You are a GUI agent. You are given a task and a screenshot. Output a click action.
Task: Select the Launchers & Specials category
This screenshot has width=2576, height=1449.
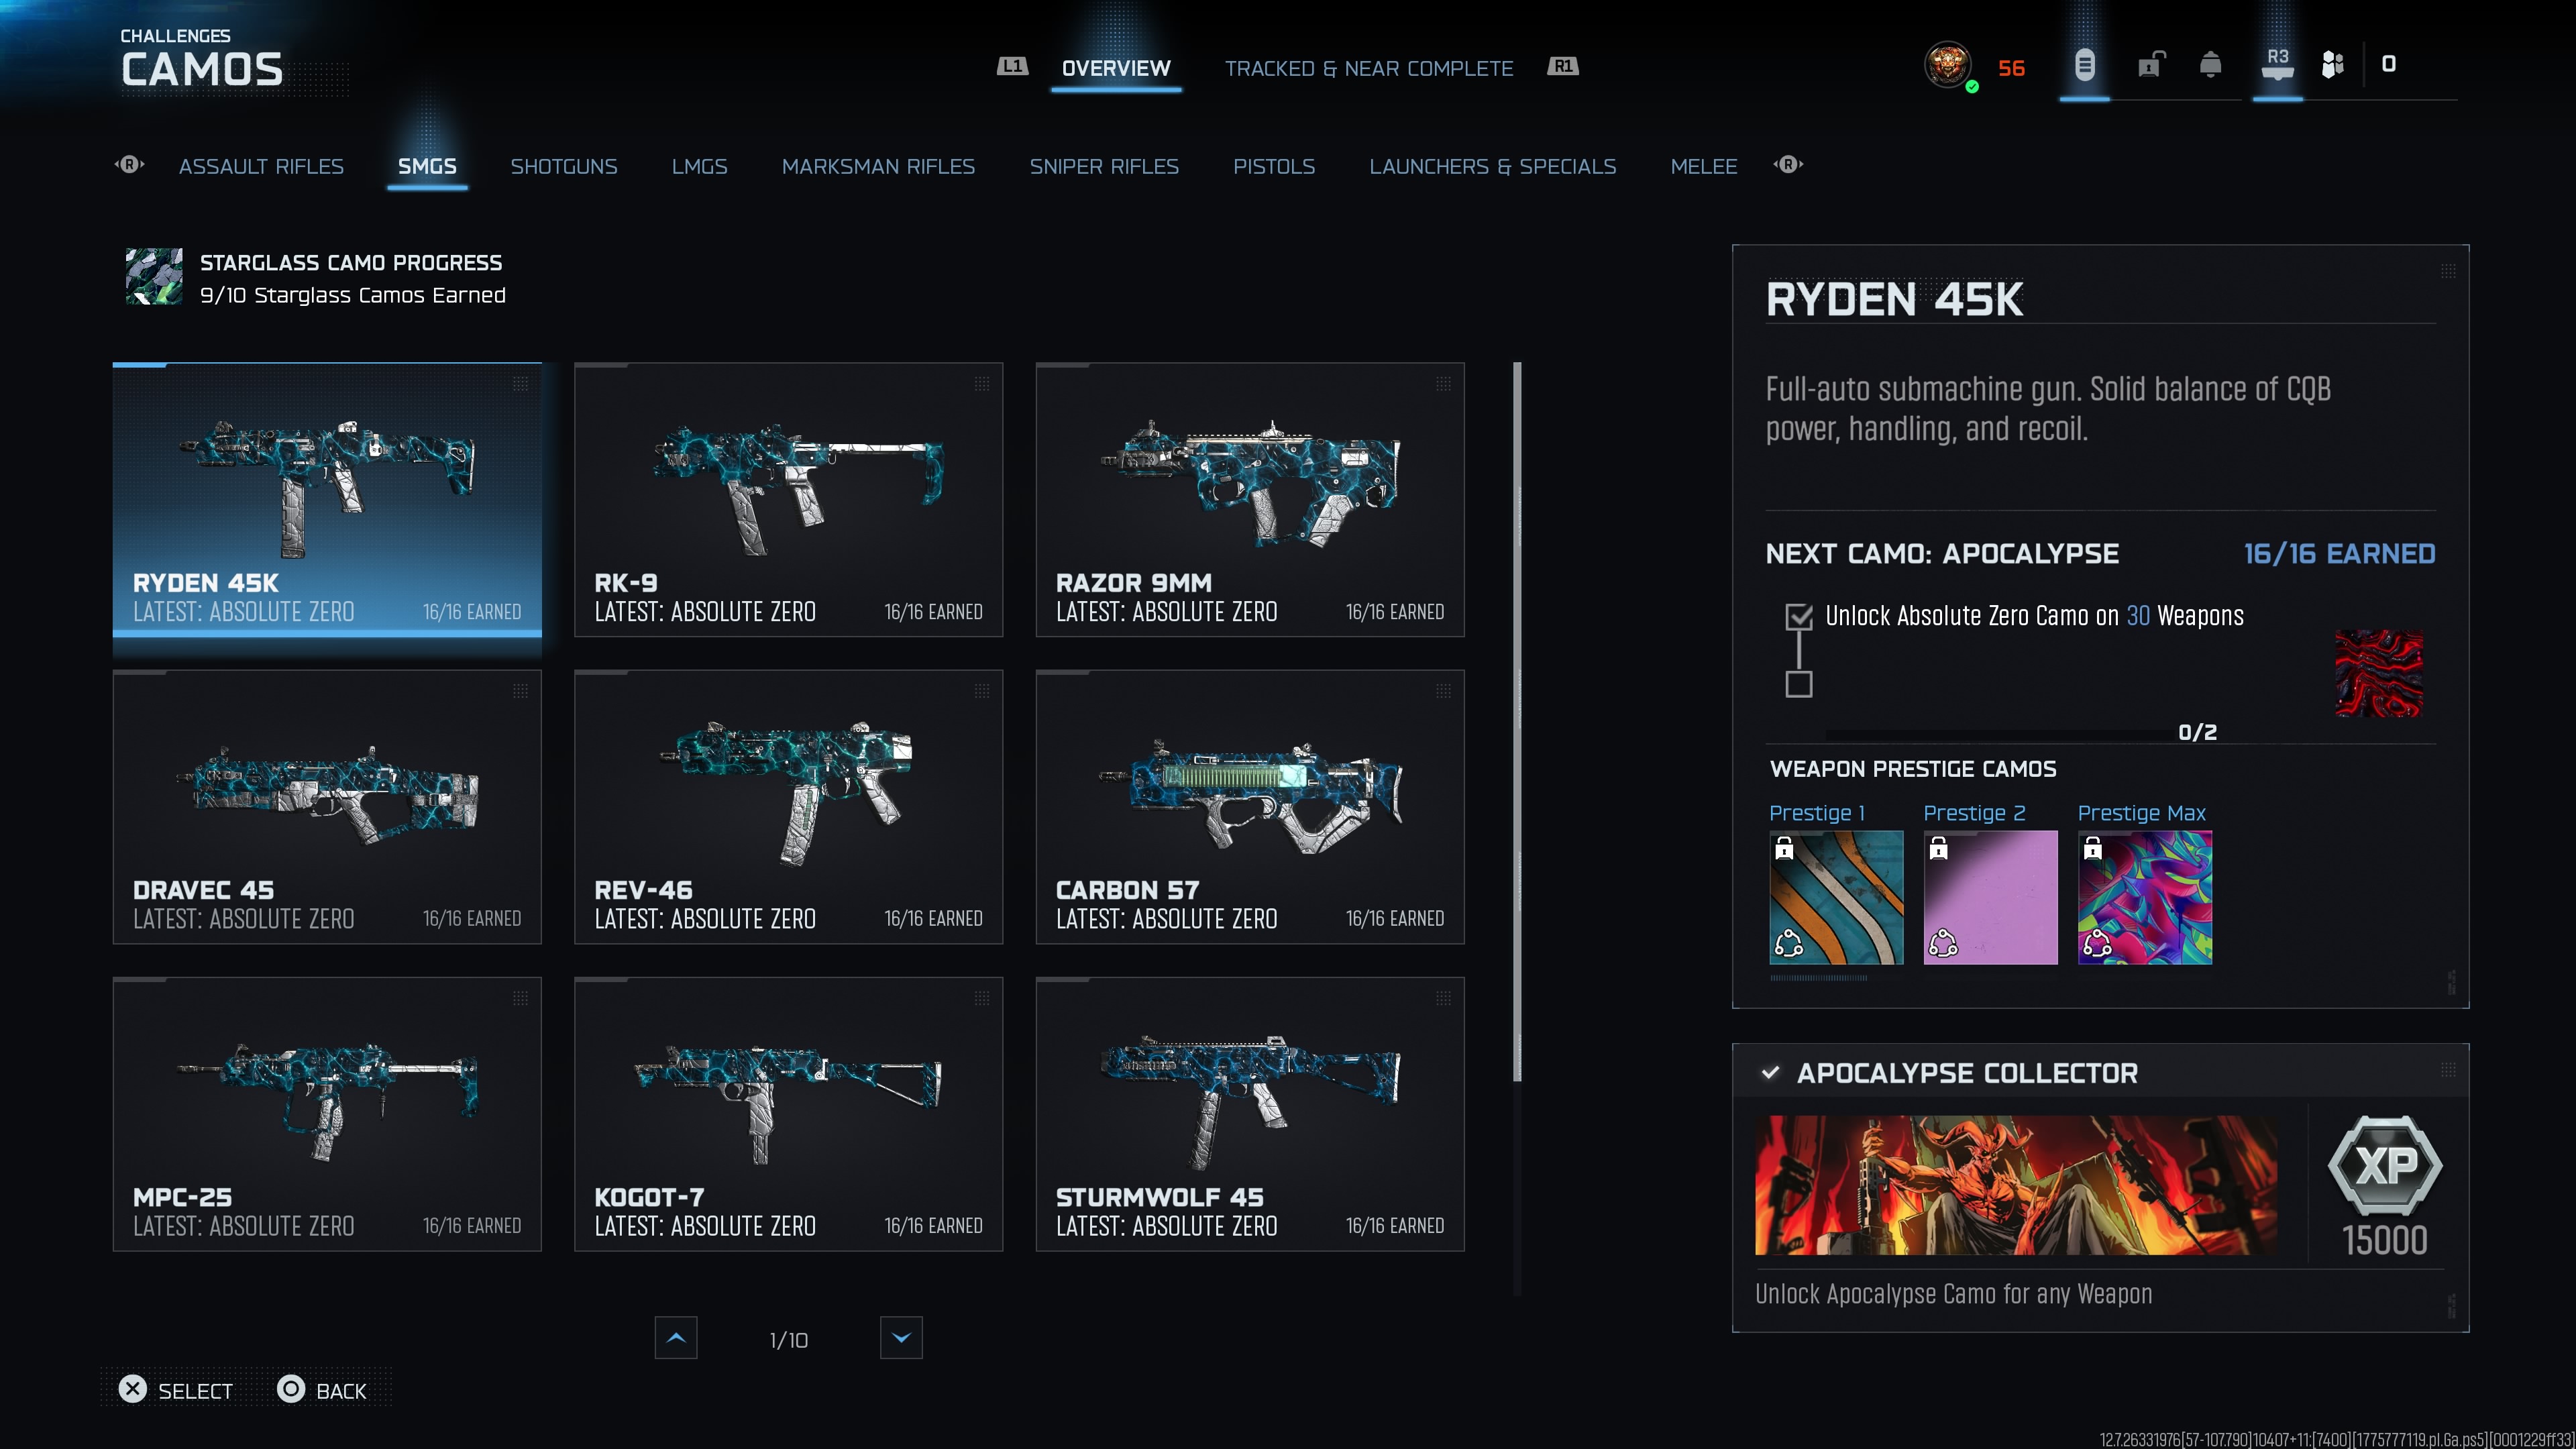(x=1493, y=166)
